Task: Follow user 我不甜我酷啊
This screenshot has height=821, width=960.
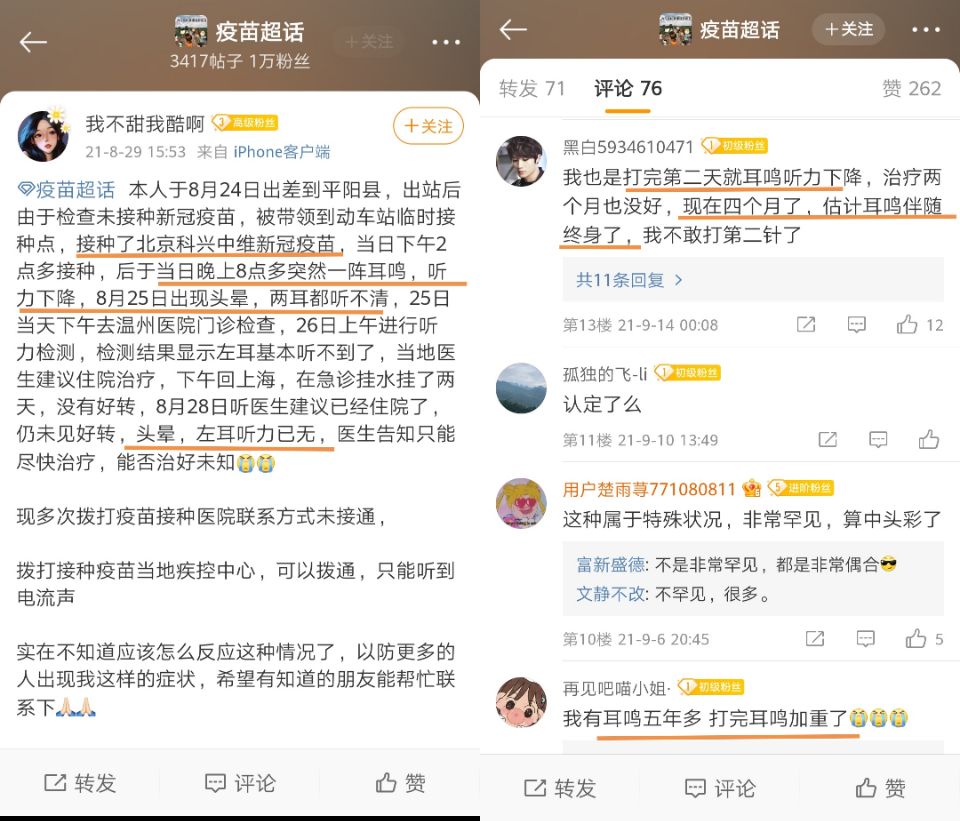Action: (x=428, y=126)
